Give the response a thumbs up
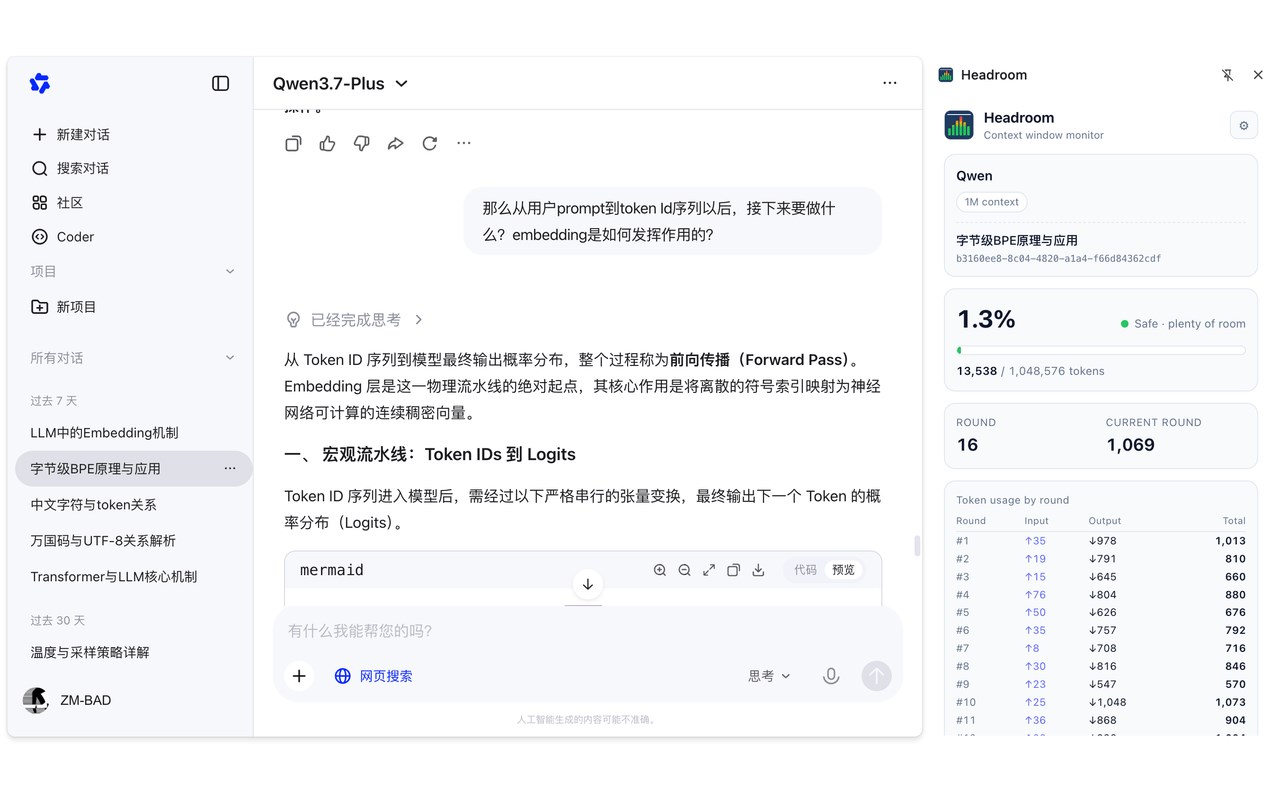The image size is (1280, 800). pyautogui.click(x=327, y=144)
